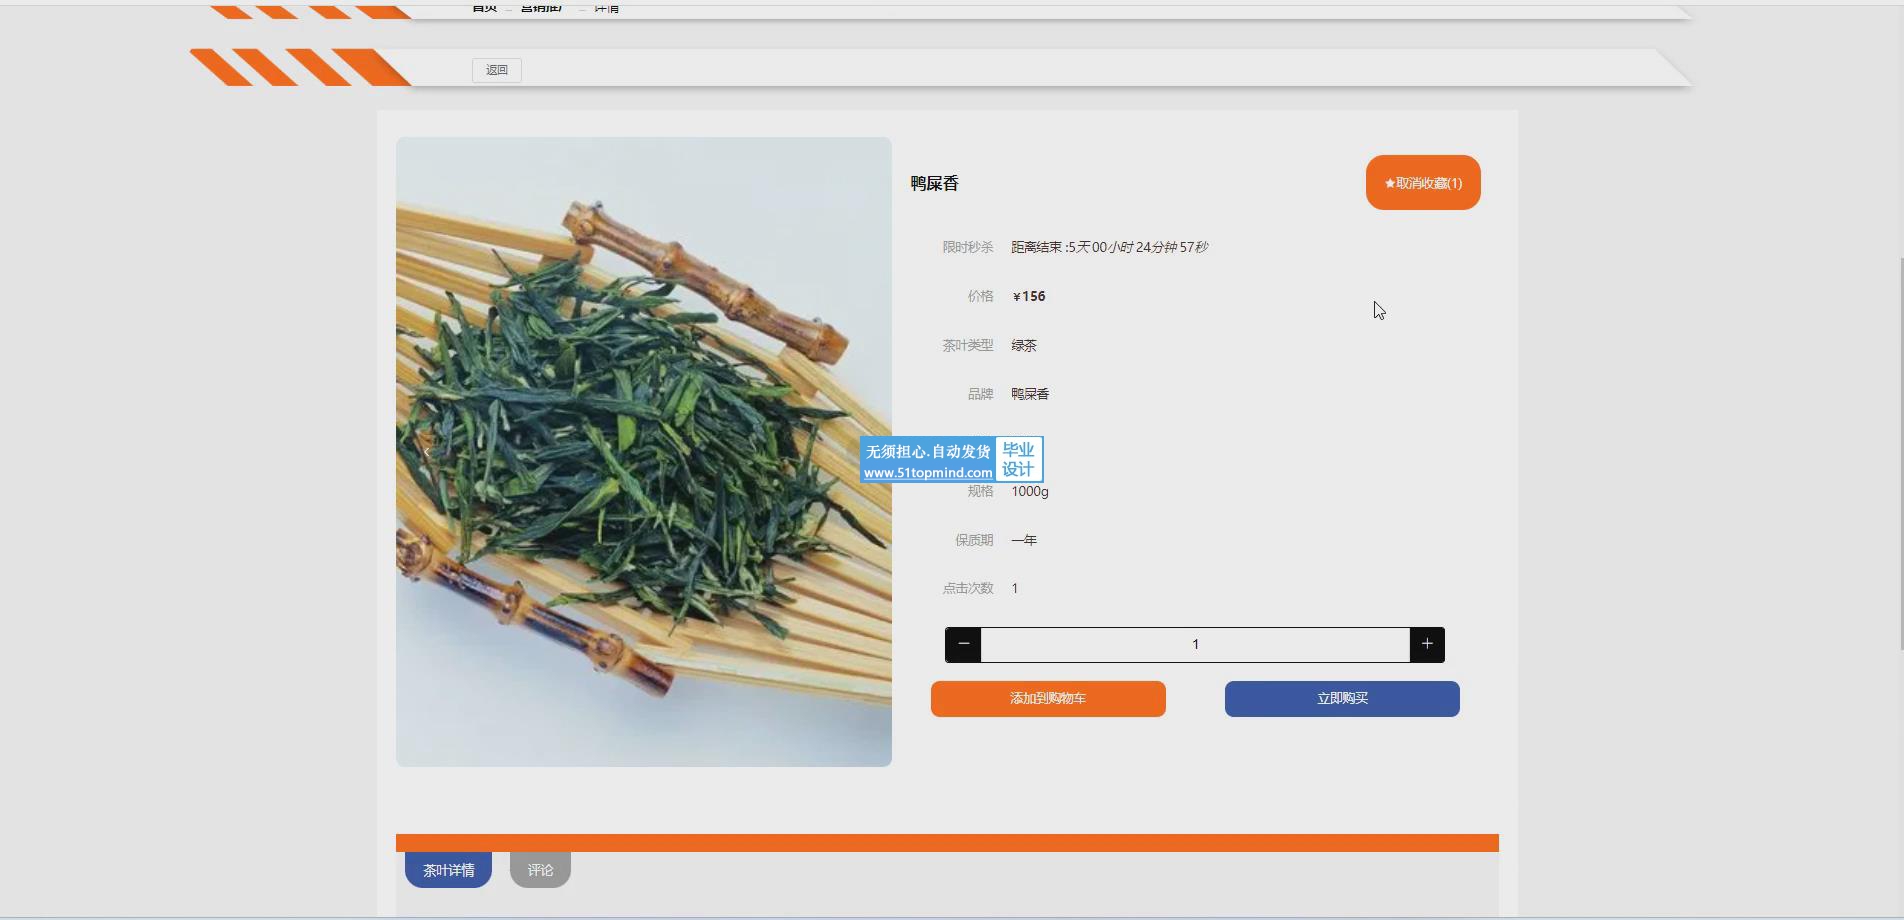Click the 保质期 label
This screenshot has height=920, width=1904.
point(974,540)
